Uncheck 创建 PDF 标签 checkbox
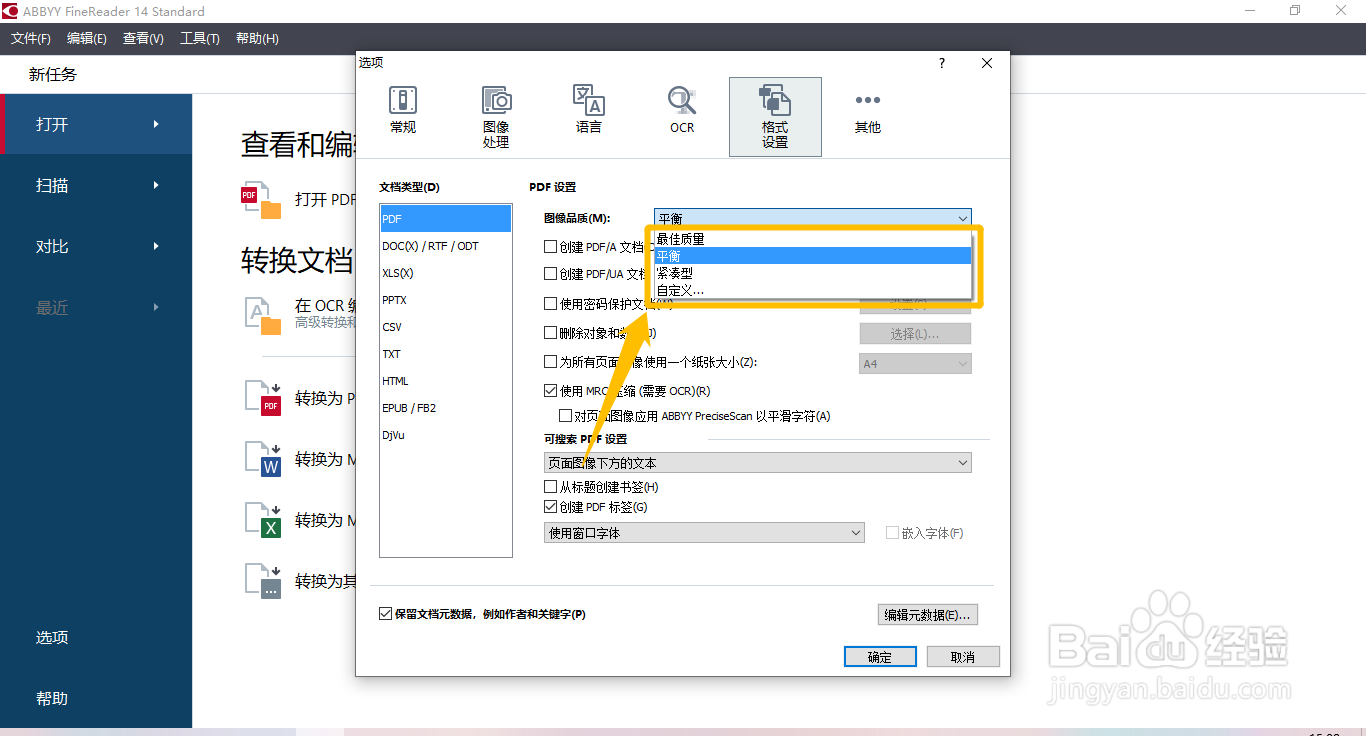This screenshot has width=1366, height=736. pyautogui.click(x=550, y=507)
